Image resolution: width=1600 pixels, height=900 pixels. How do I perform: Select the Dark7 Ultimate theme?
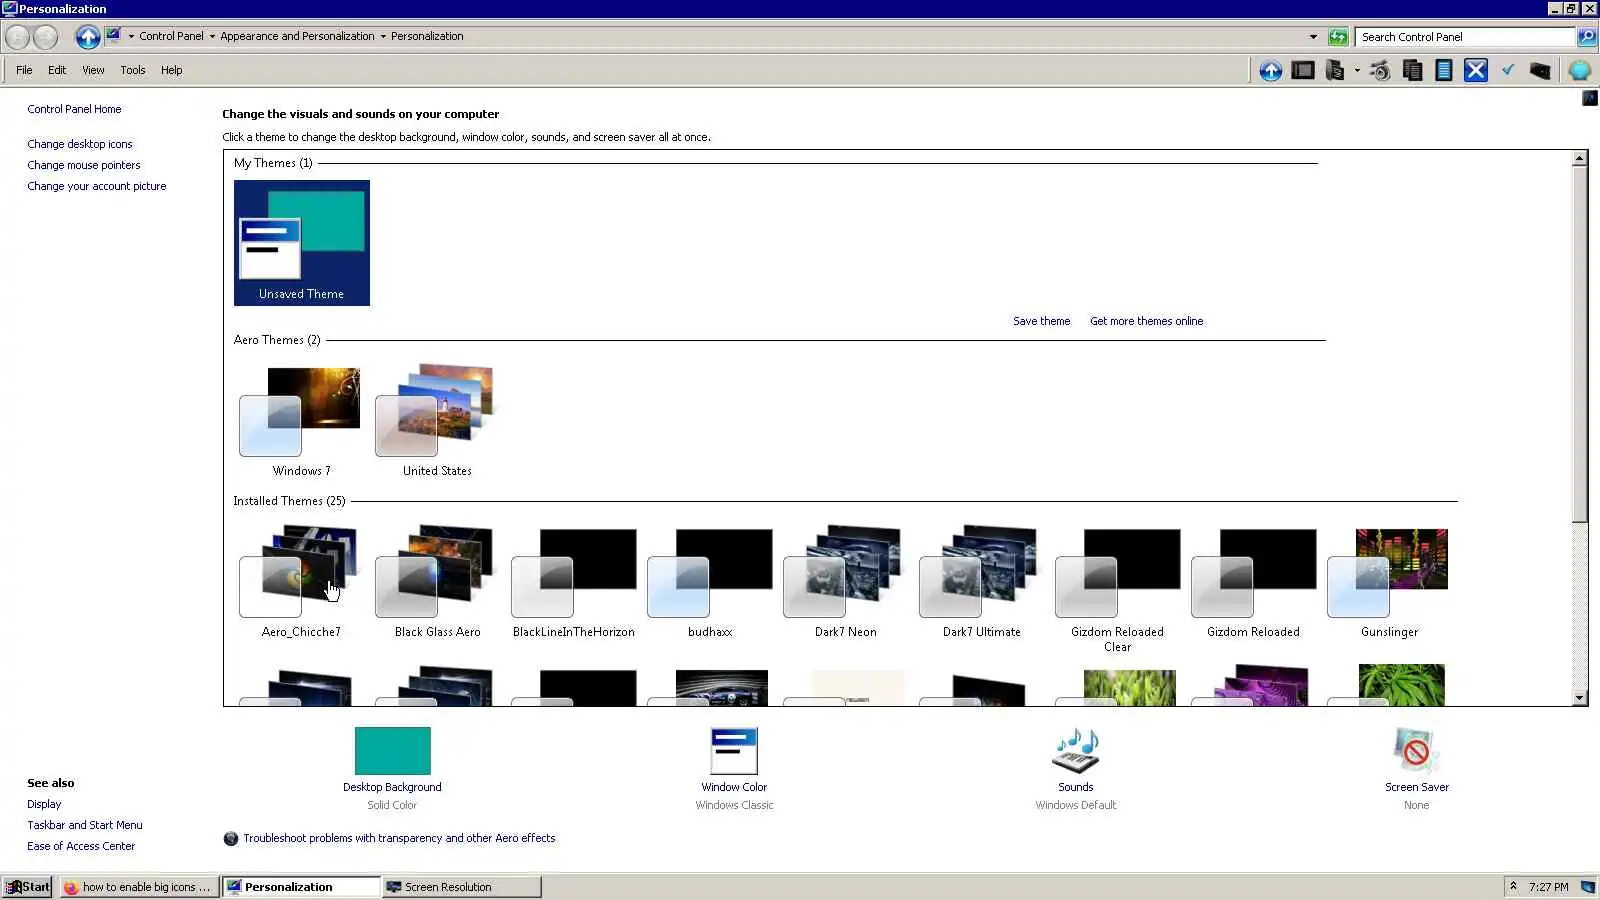981,582
